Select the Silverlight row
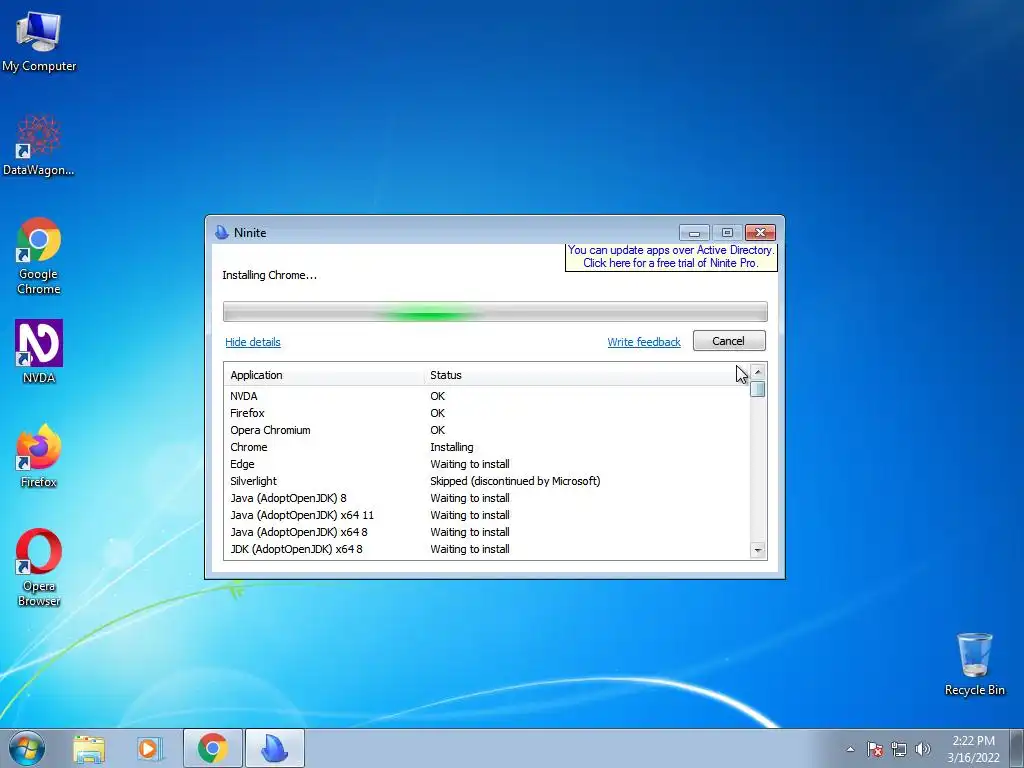 point(487,481)
